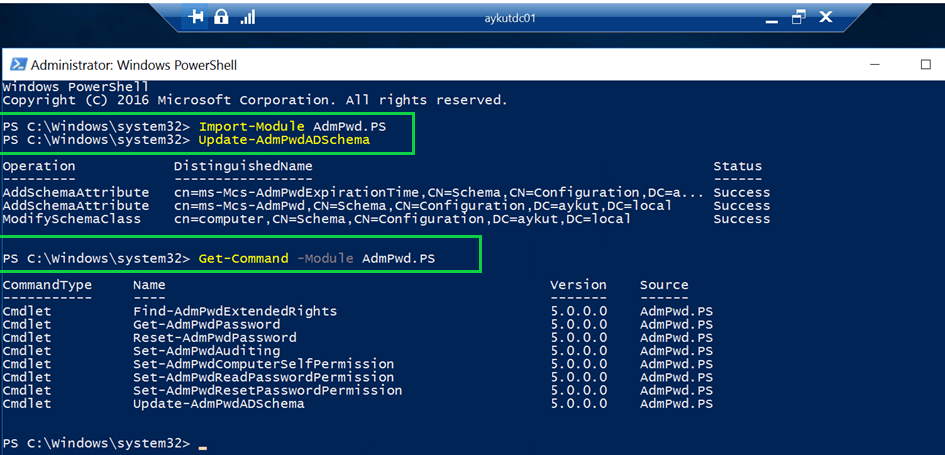Viewport: 945px width, 455px height.
Task: Open the connection signal strength indicator
Action: pos(247,17)
